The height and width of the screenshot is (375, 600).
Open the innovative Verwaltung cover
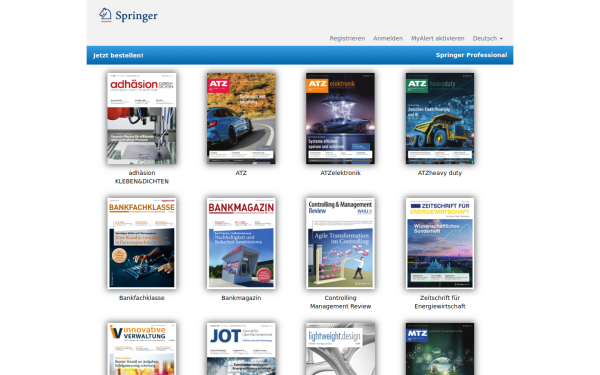pyautogui.click(x=142, y=349)
